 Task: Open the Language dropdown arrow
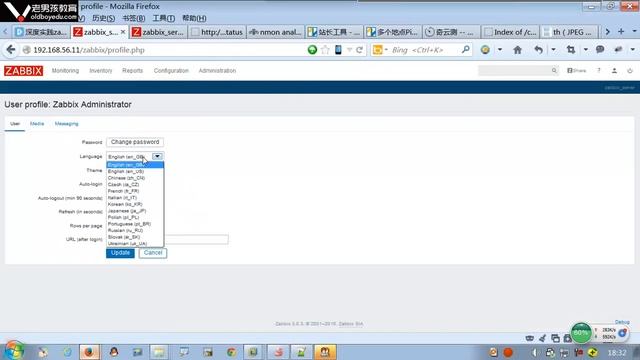click(x=157, y=156)
